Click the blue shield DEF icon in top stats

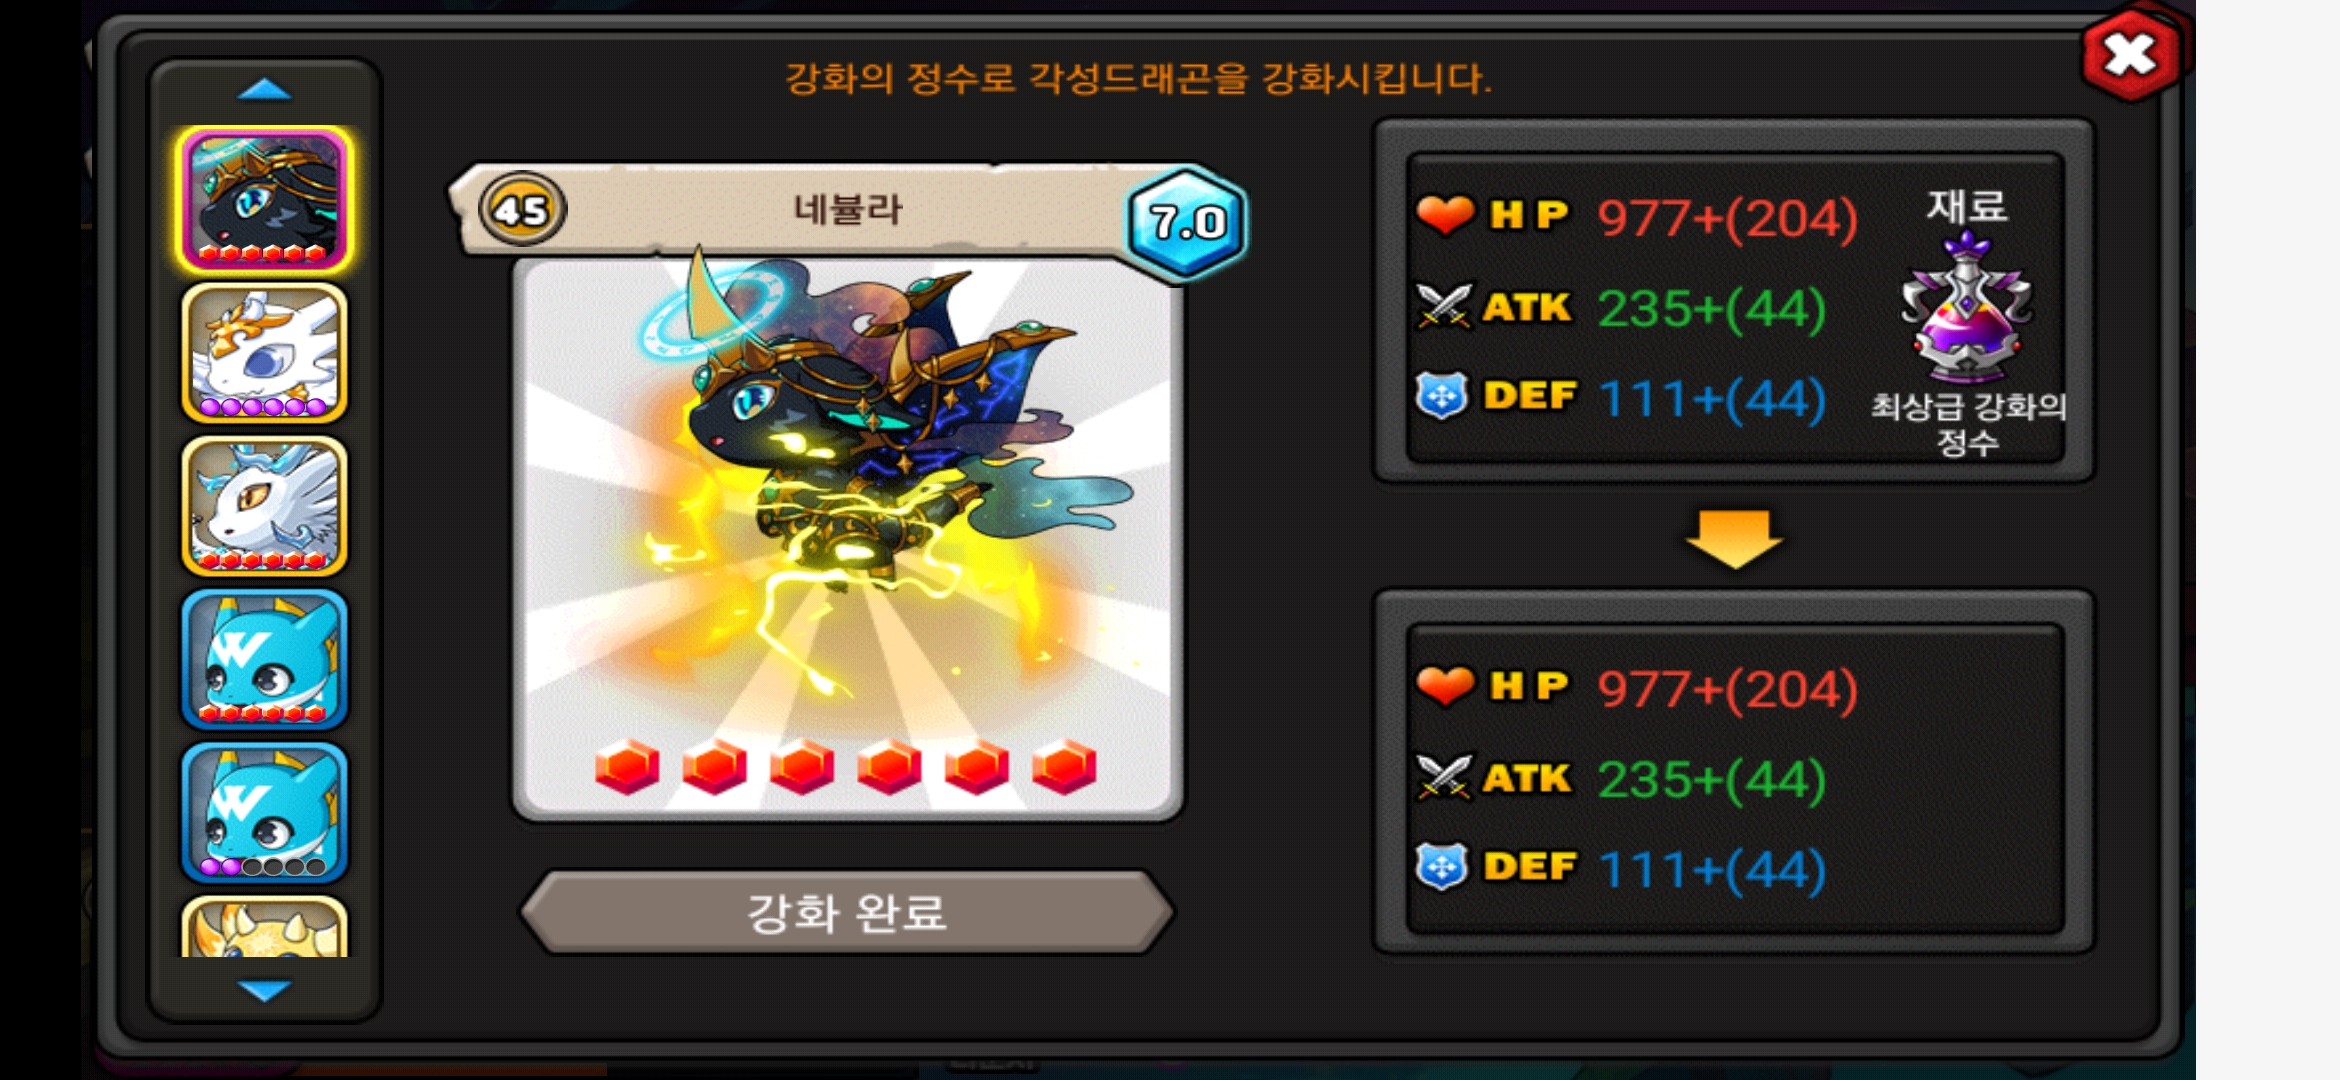coord(1442,396)
